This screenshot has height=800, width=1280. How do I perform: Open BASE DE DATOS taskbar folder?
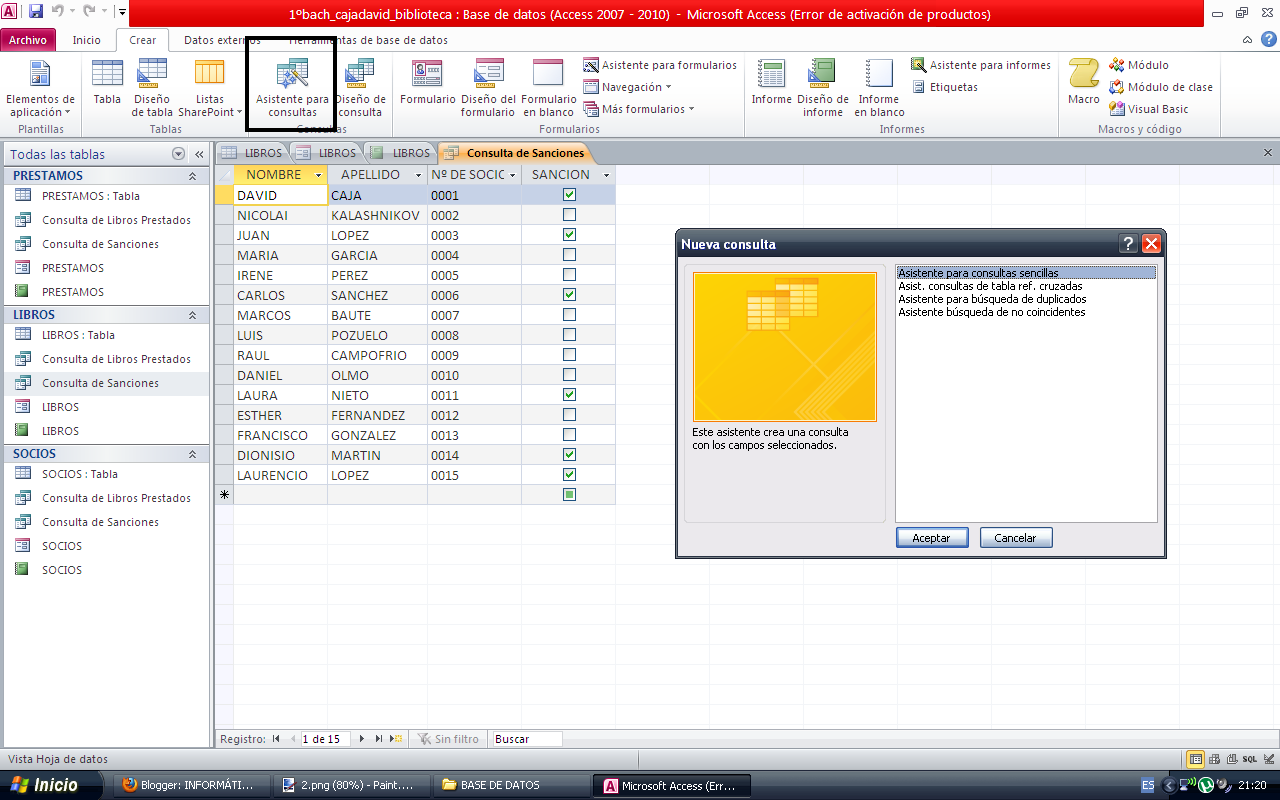pyautogui.click(x=511, y=785)
